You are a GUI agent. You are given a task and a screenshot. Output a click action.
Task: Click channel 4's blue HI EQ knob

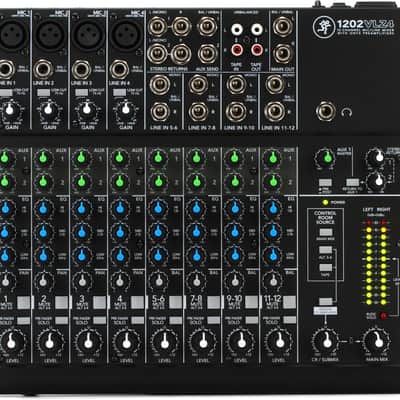tap(120, 208)
